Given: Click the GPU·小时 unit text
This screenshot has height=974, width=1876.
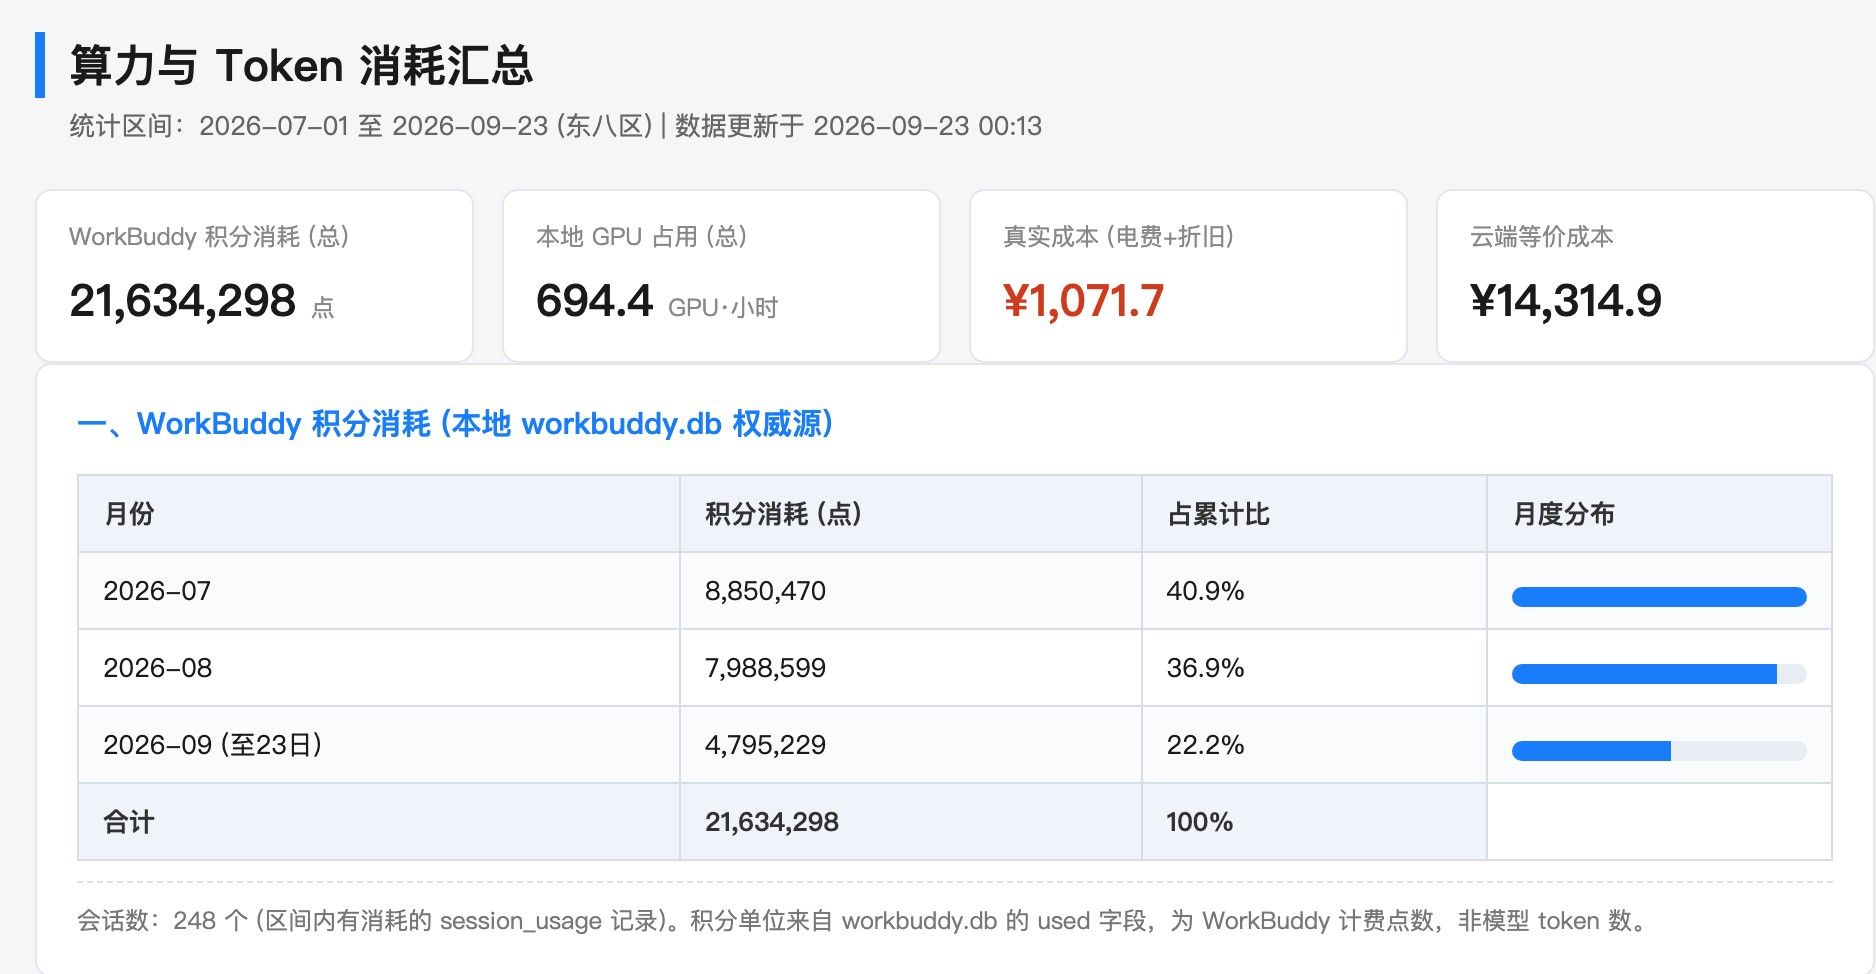Looking at the screenshot, I should pos(723,307).
